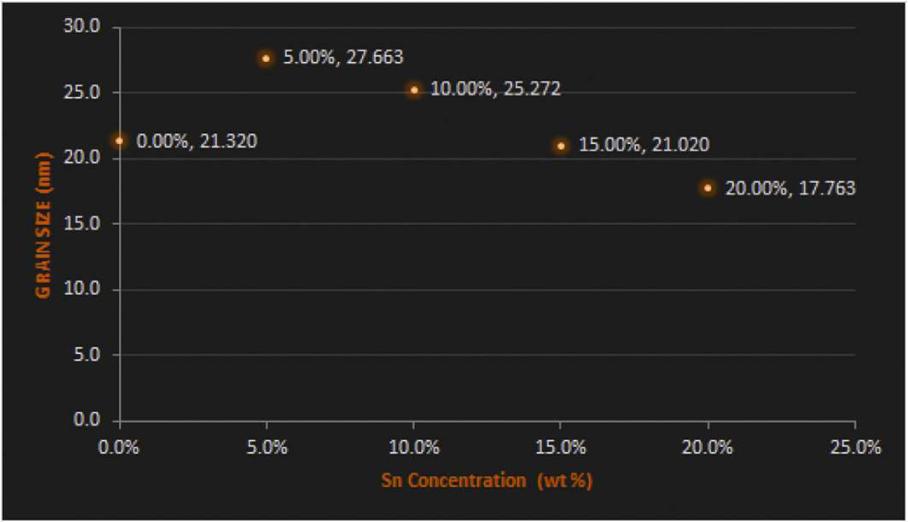This screenshot has width=908, height=522.
Task: Click the data point at 0.00% Sn concentration
Action: 119,141
